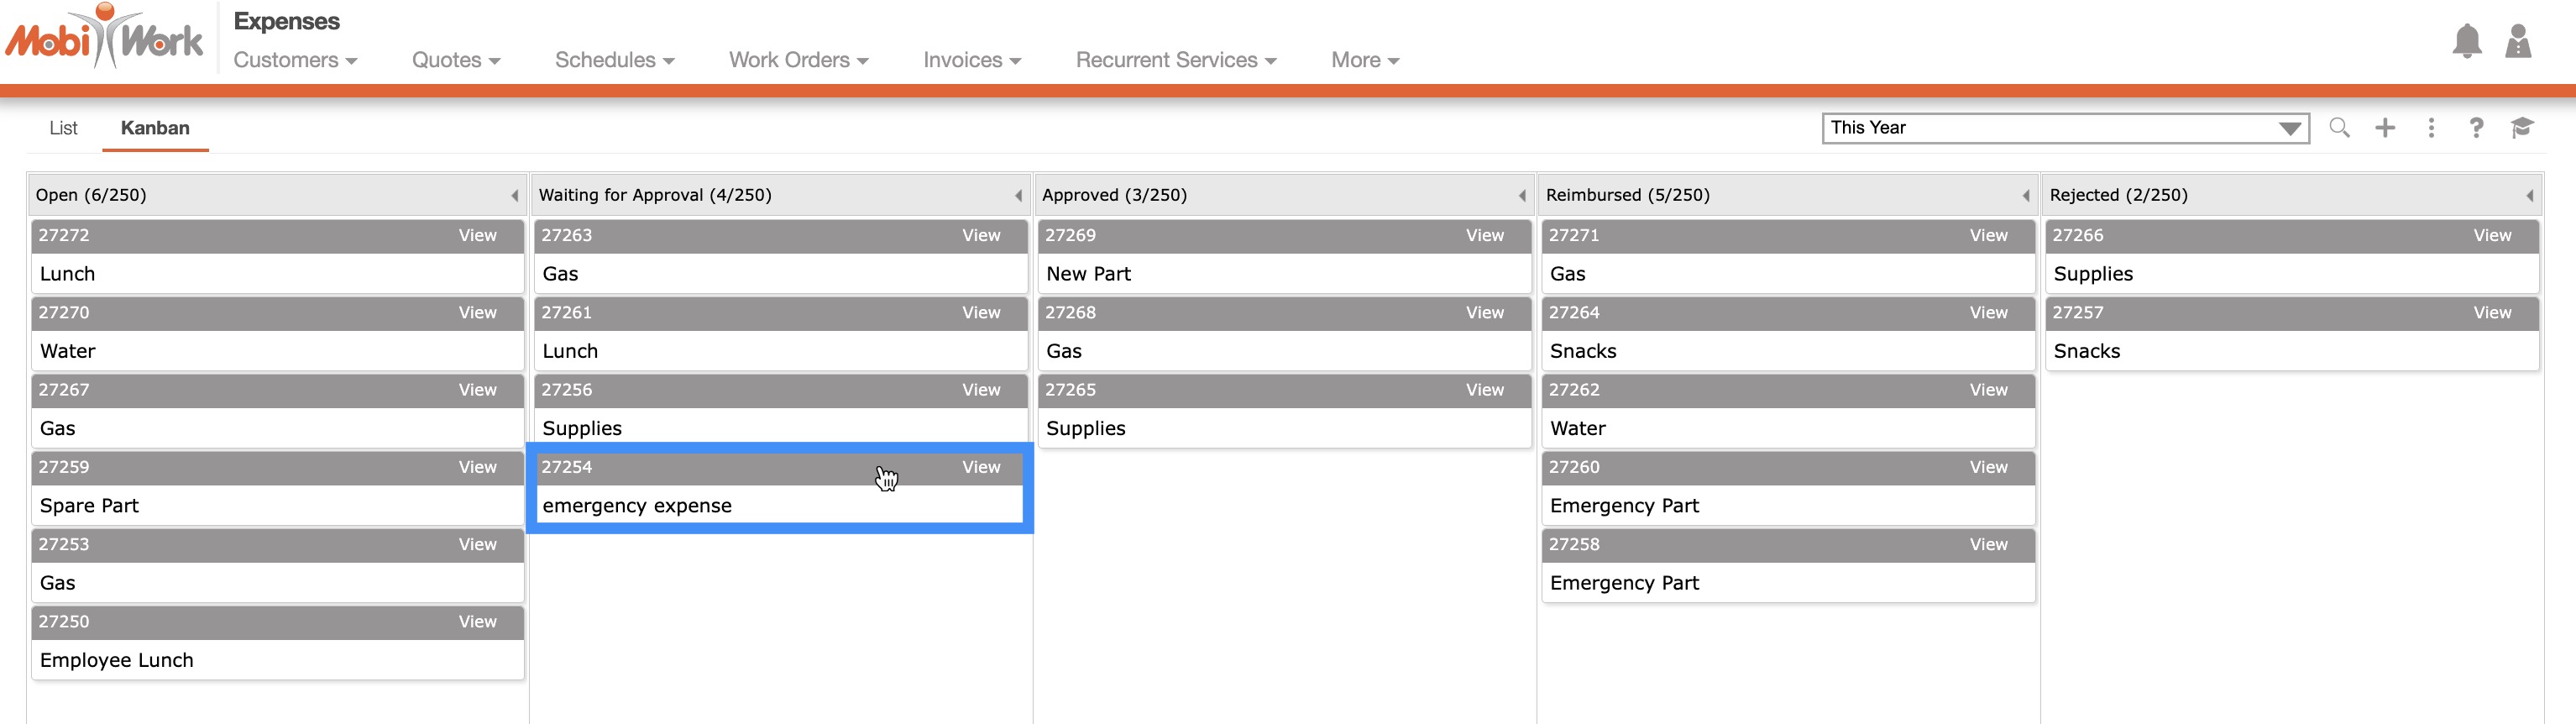Open the graduation cap tutorial icon
Viewport: 2576px width, 724px height.
(x=2521, y=128)
